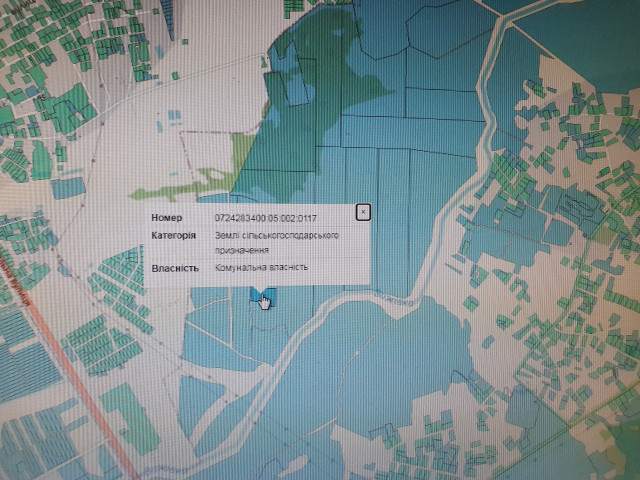Click the "Категорія" field label
Image resolution: width=640 pixels, height=480 pixels.
(172, 235)
